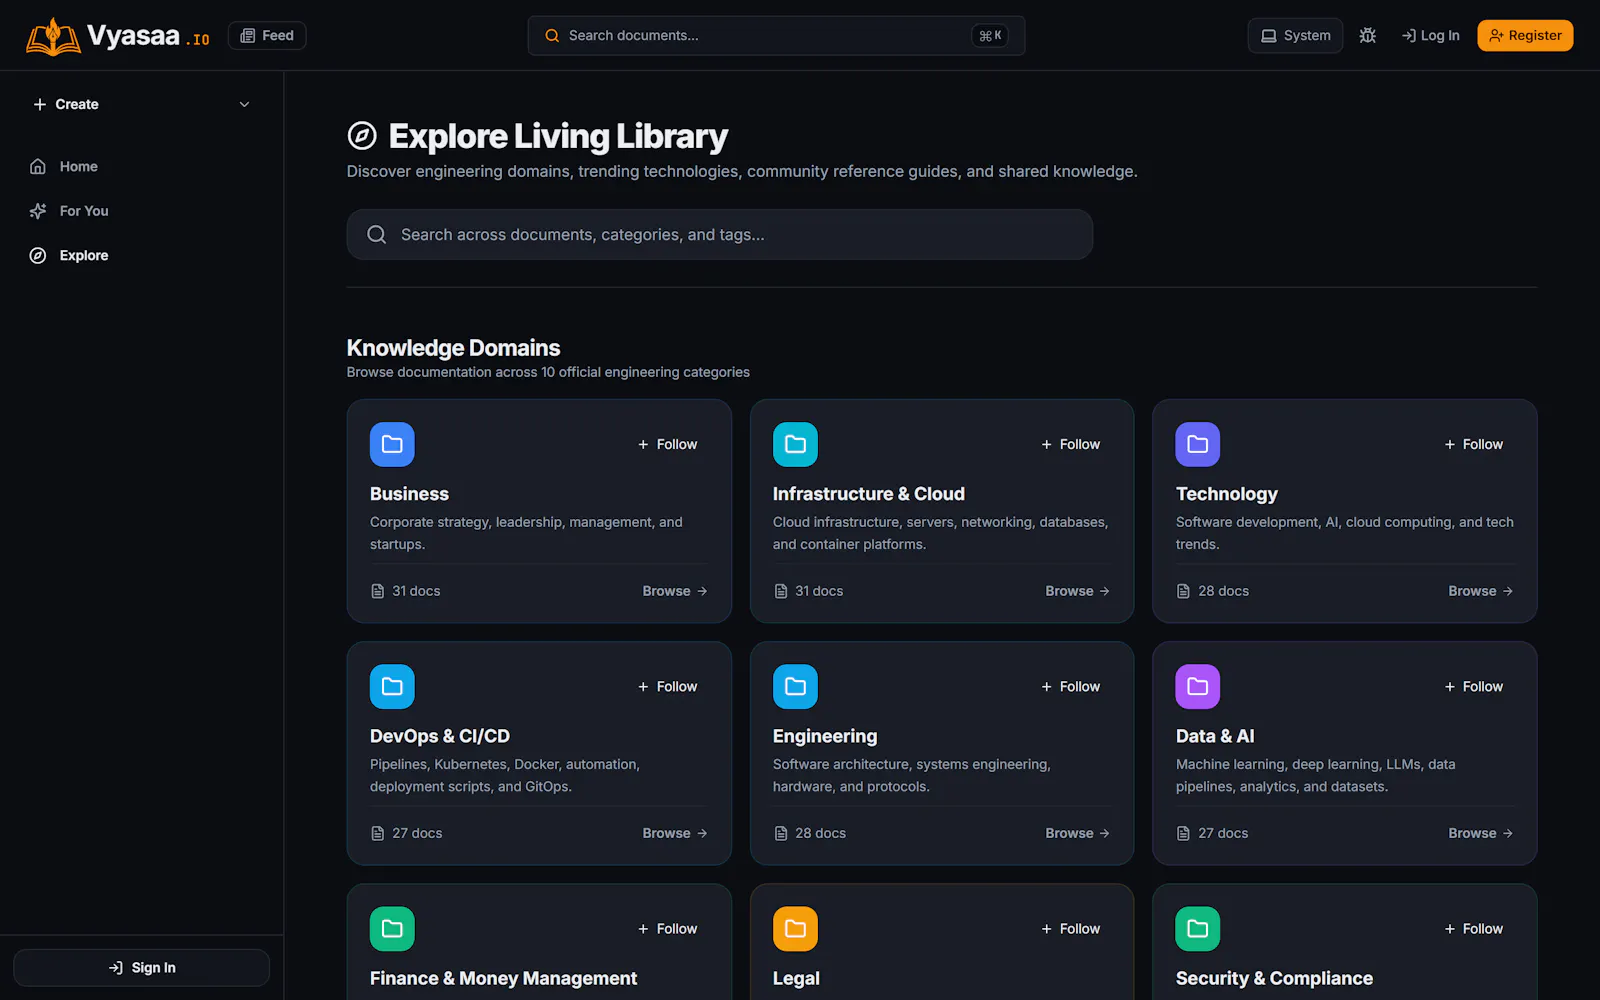
Task: Click the DevOps & CI/CD folder icon
Action: pos(392,686)
